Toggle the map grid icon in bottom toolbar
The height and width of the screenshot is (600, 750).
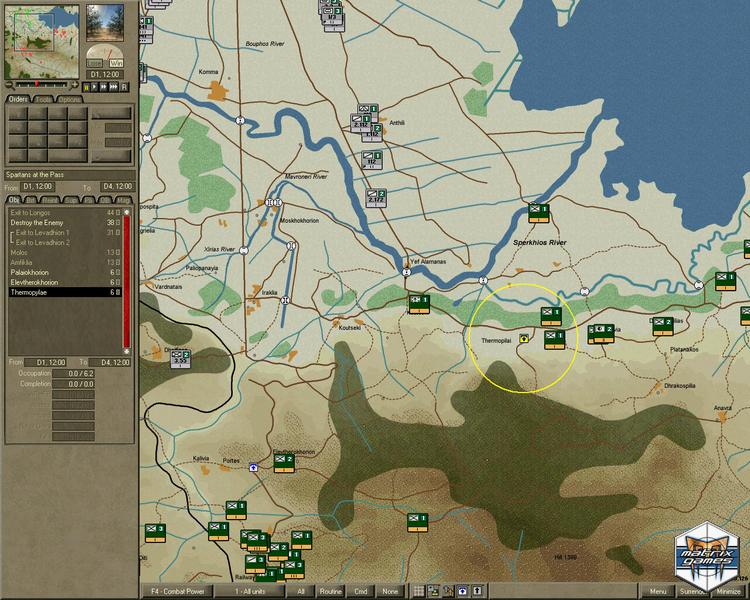419,591
